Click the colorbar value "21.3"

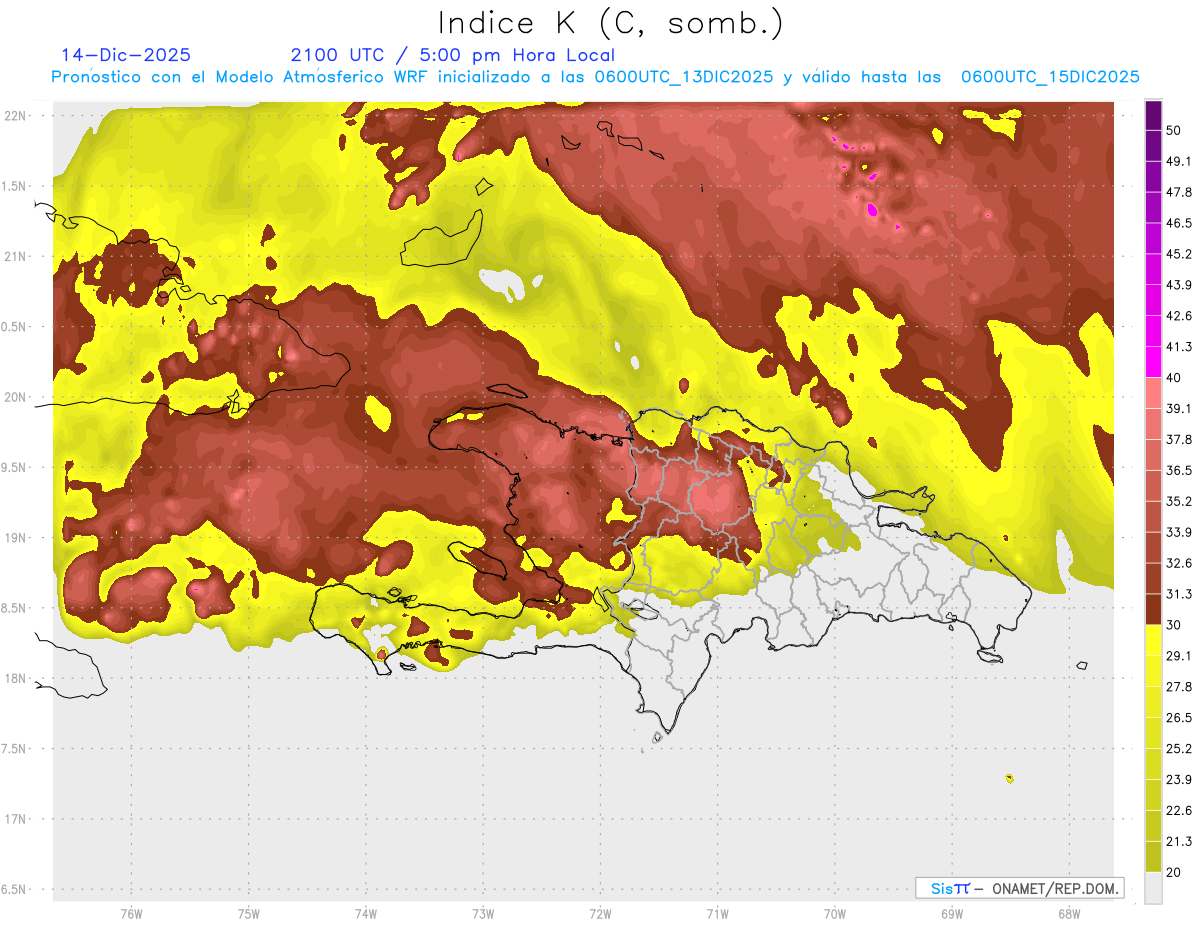coord(1178,842)
